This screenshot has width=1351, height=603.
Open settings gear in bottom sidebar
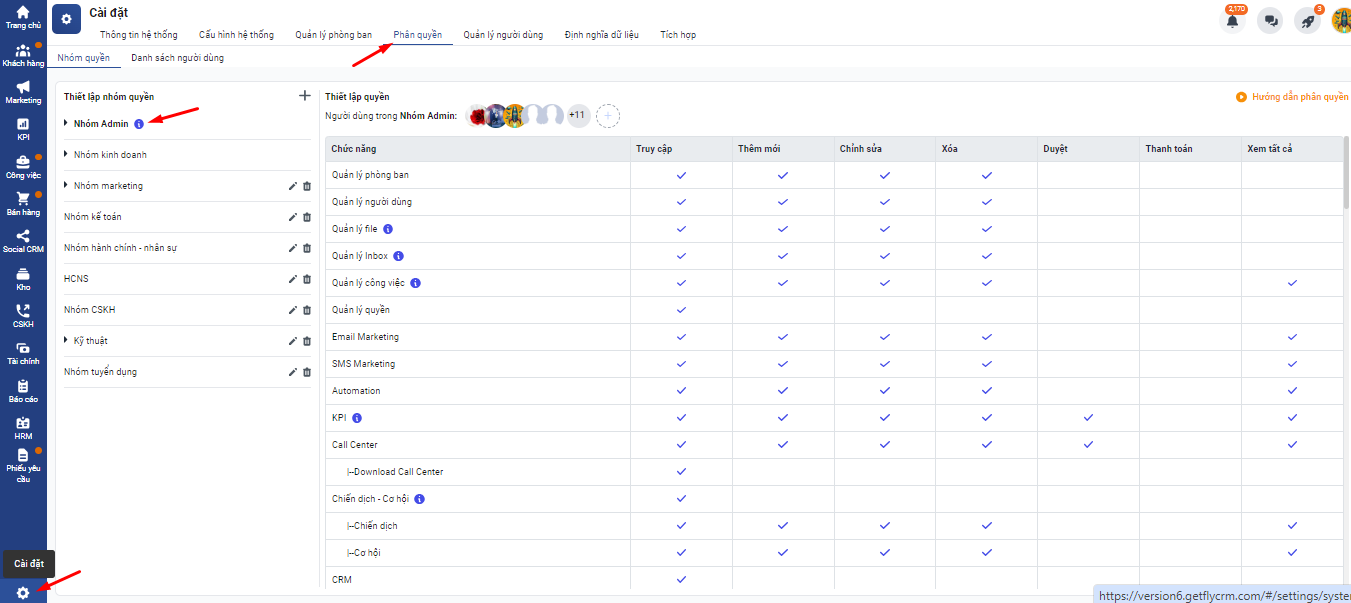click(23, 593)
